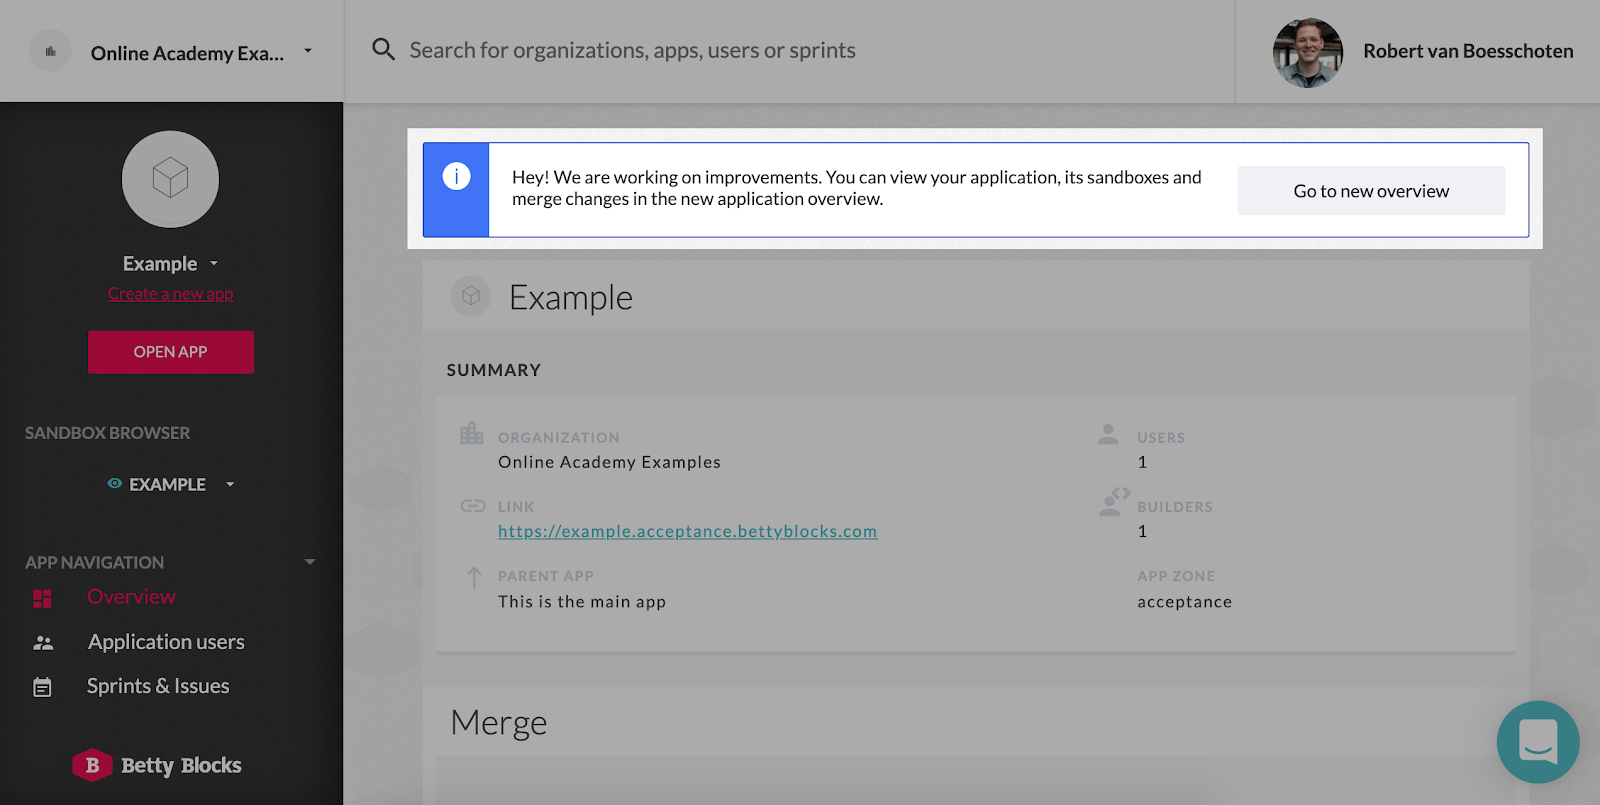Viewport: 1600px width, 805px height.
Task: Click the user profile photo
Action: (x=1307, y=53)
